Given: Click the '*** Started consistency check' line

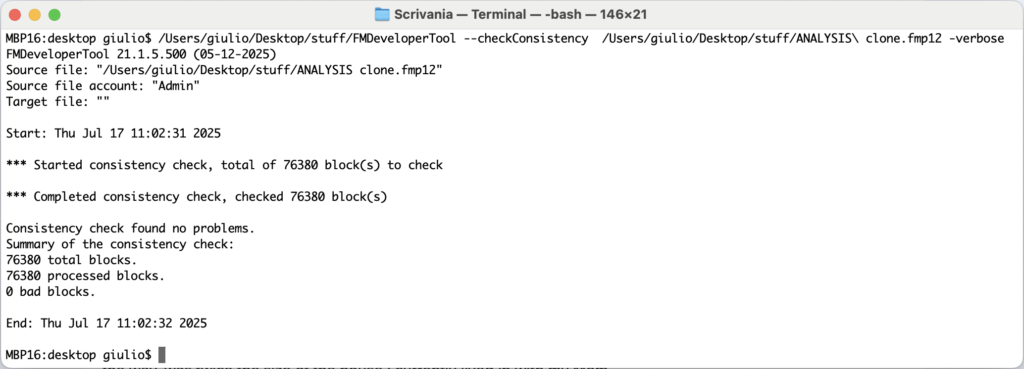Looking at the screenshot, I should [x=224, y=165].
